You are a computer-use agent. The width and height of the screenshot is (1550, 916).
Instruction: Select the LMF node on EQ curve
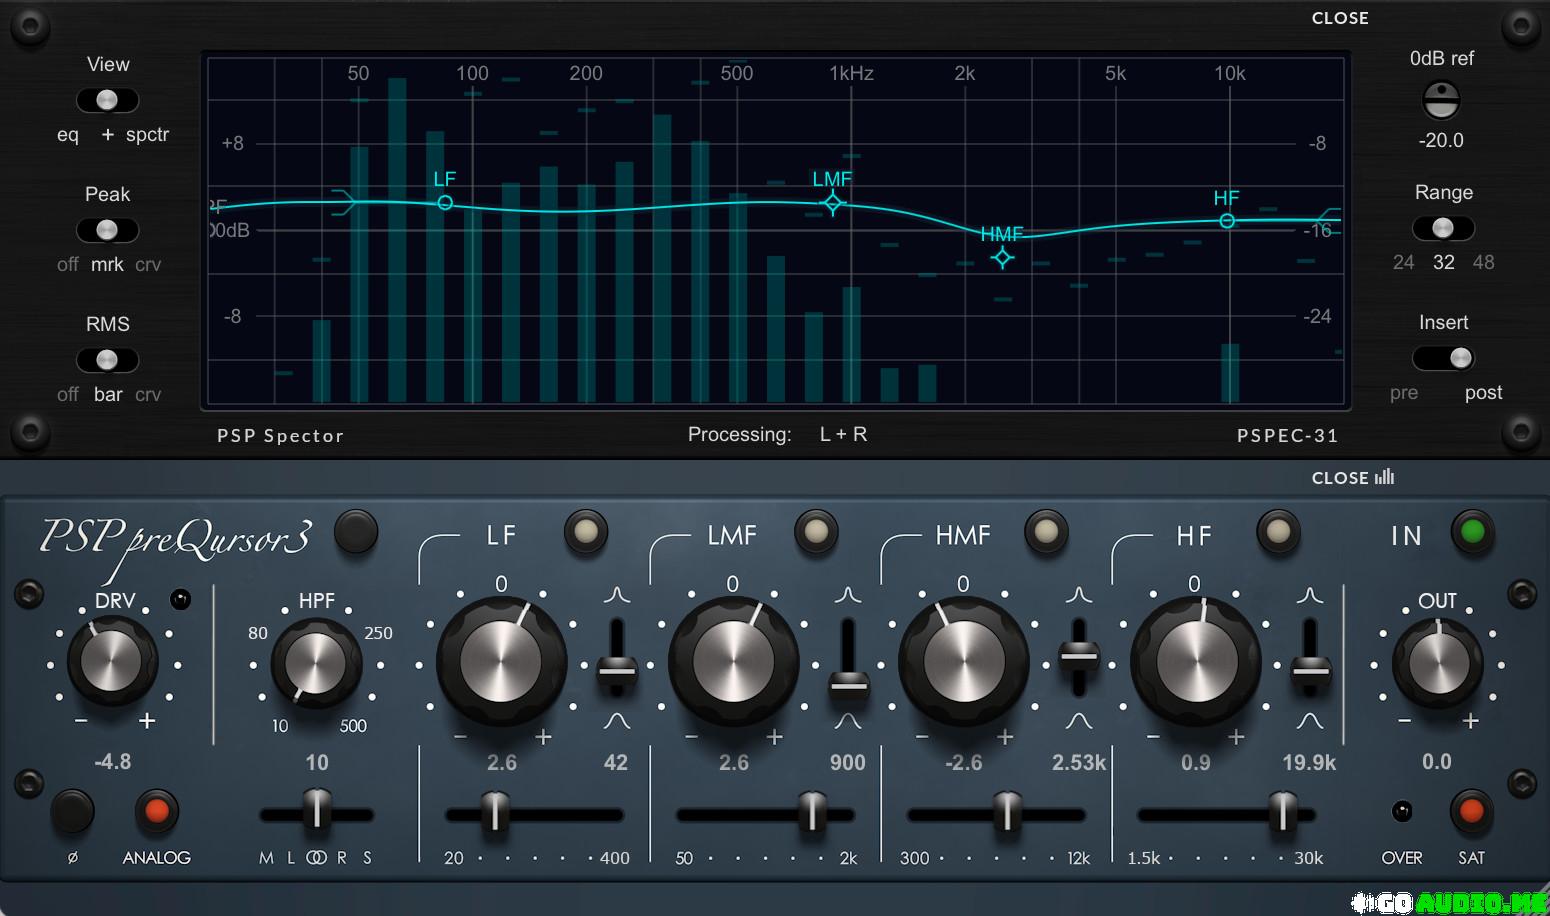point(832,204)
